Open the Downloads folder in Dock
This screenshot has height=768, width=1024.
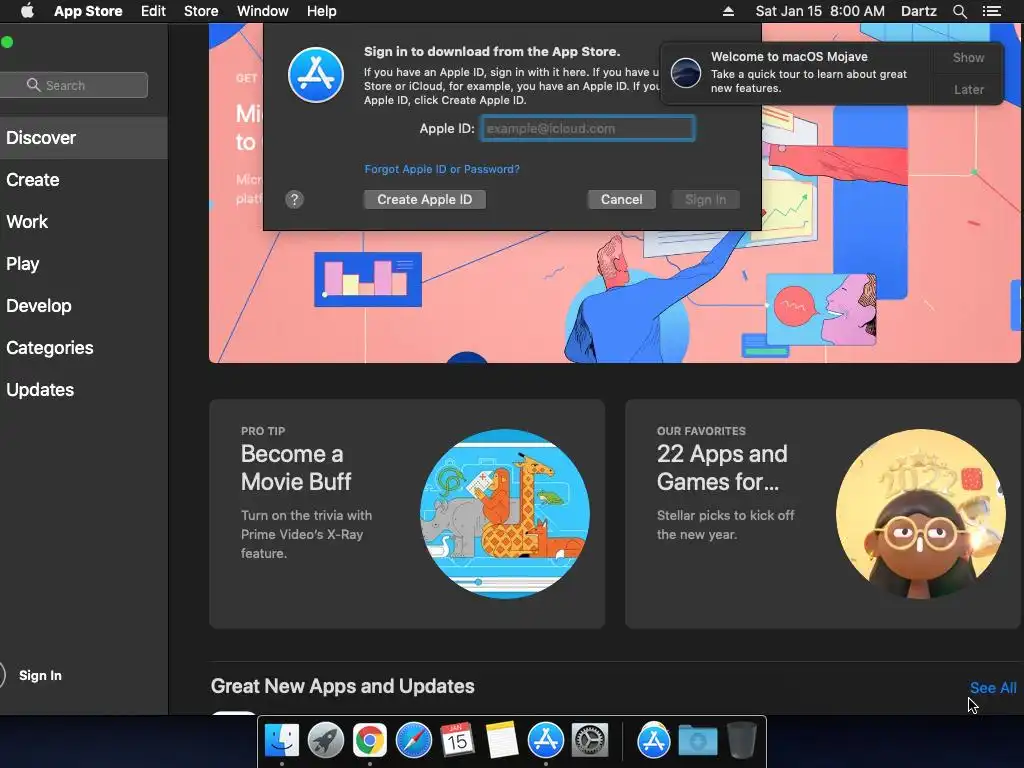[697, 741]
